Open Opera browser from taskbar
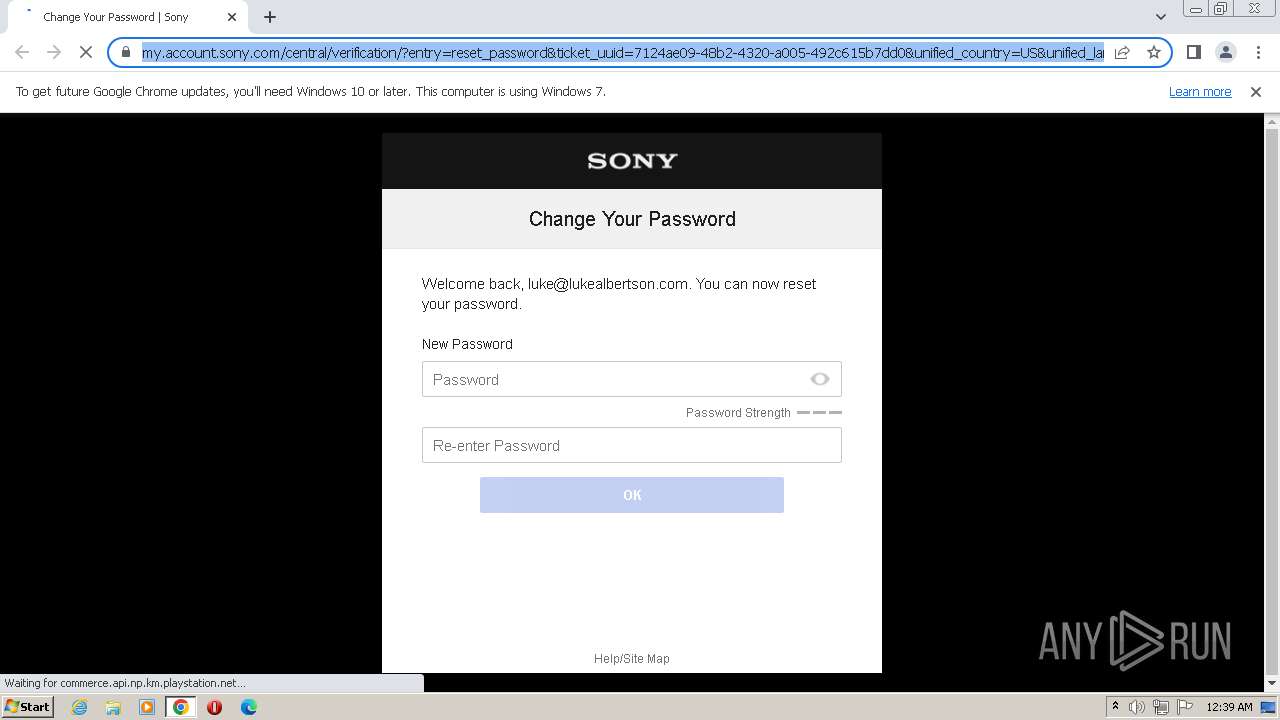Screen dimensions: 1280x720 (214, 707)
